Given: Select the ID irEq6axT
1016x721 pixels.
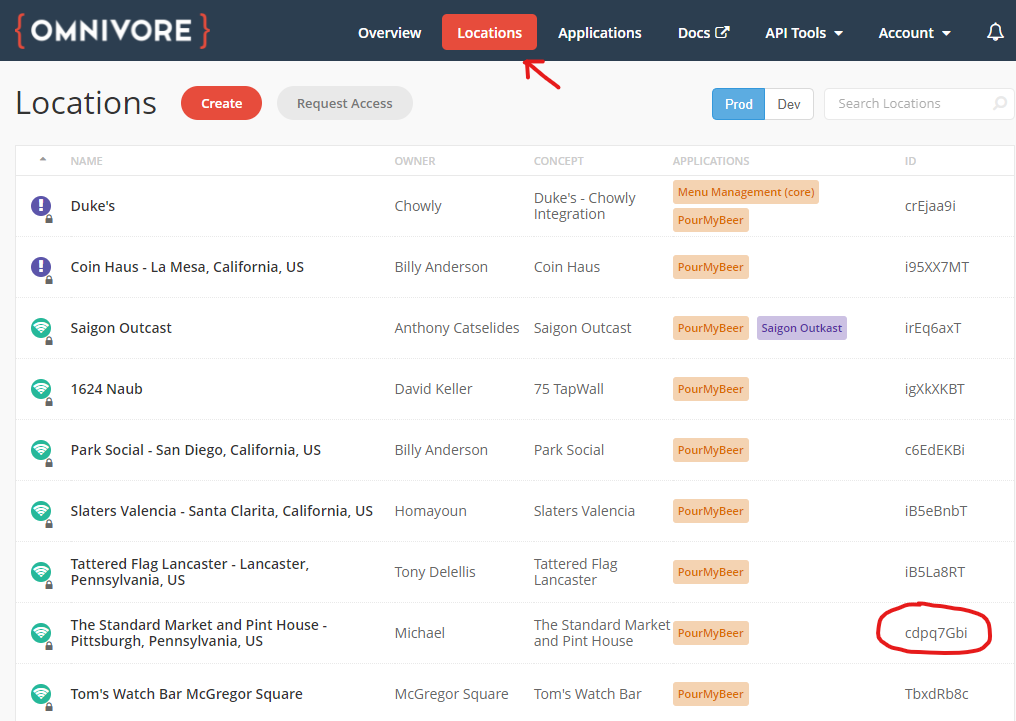Looking at the screenshot, I should tap(932, 328).
